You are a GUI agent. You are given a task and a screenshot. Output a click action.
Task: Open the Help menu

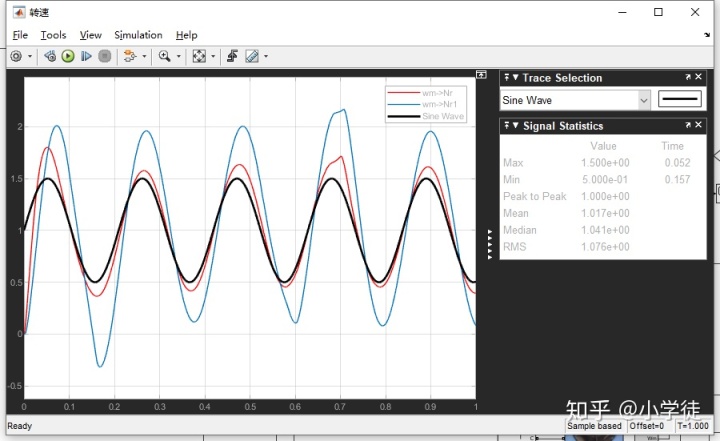coord(186,35)
